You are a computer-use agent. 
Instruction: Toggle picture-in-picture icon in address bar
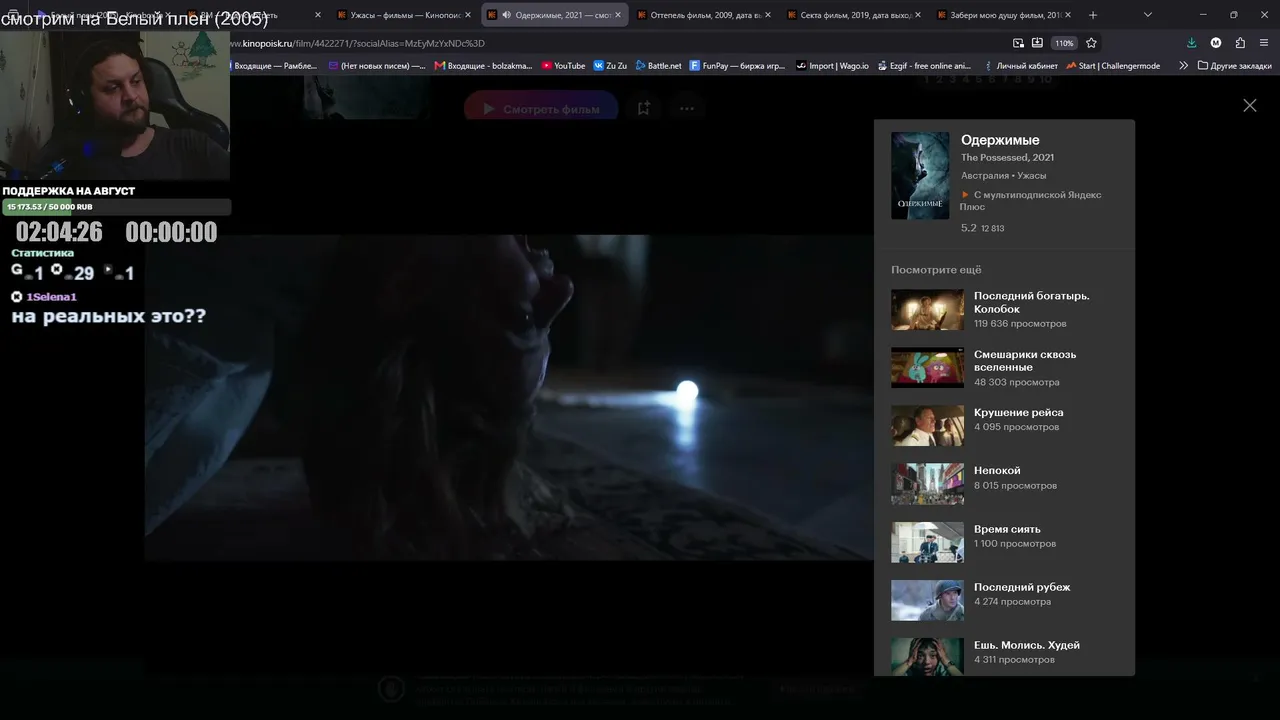click(1018, 43)
